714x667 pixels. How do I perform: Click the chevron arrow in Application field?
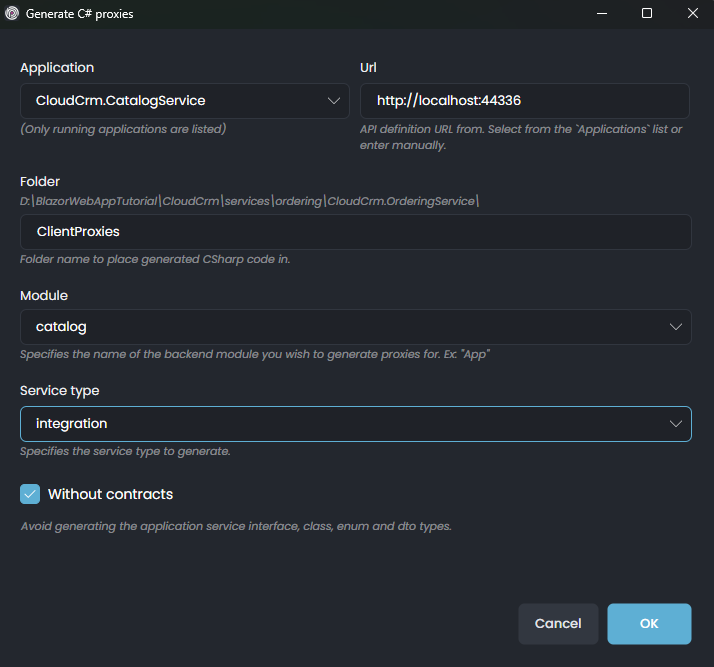334,100
